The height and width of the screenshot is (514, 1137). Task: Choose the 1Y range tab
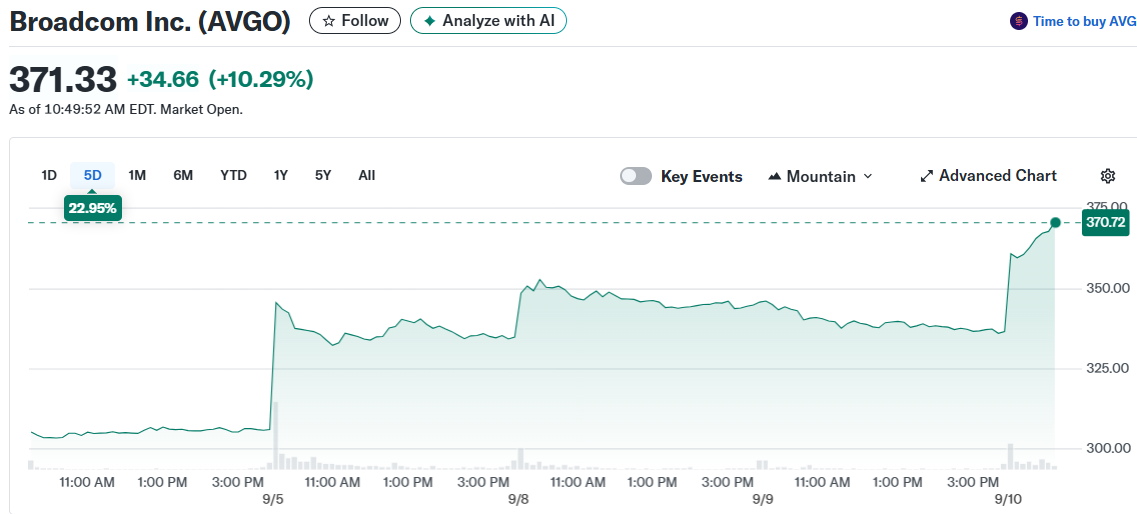point(281,175)
